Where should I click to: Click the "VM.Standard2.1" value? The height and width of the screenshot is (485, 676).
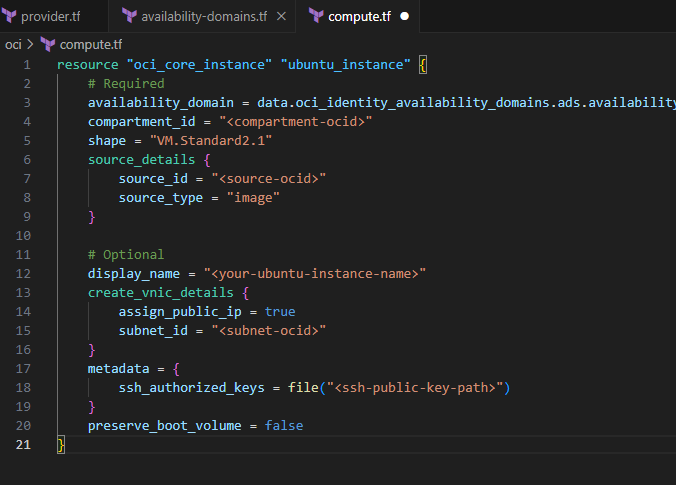click(x=211, y=141)
